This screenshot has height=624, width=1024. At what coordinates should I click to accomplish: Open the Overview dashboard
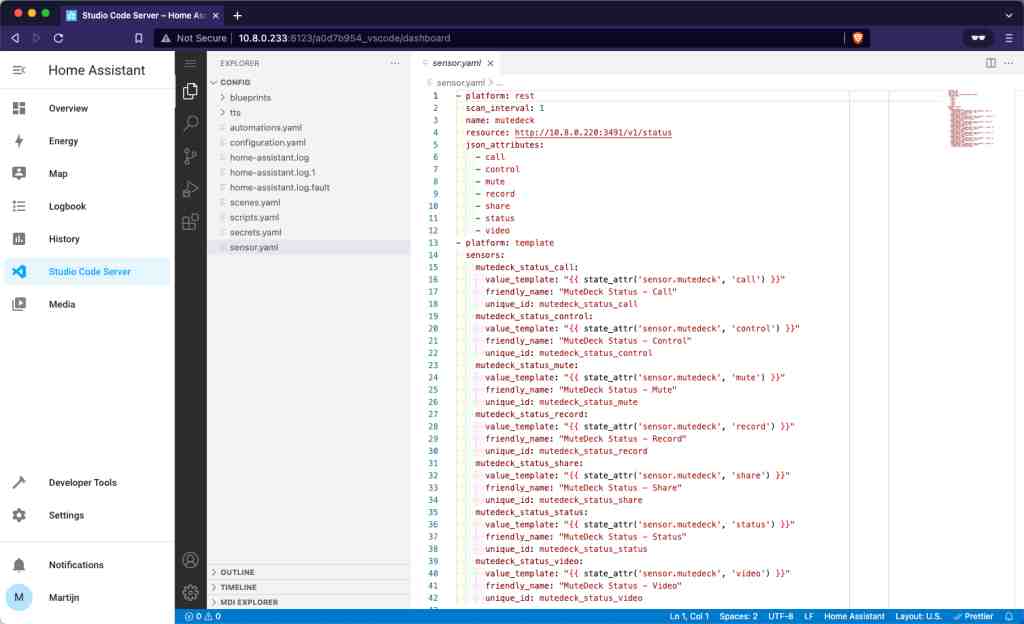click(87, 108)
